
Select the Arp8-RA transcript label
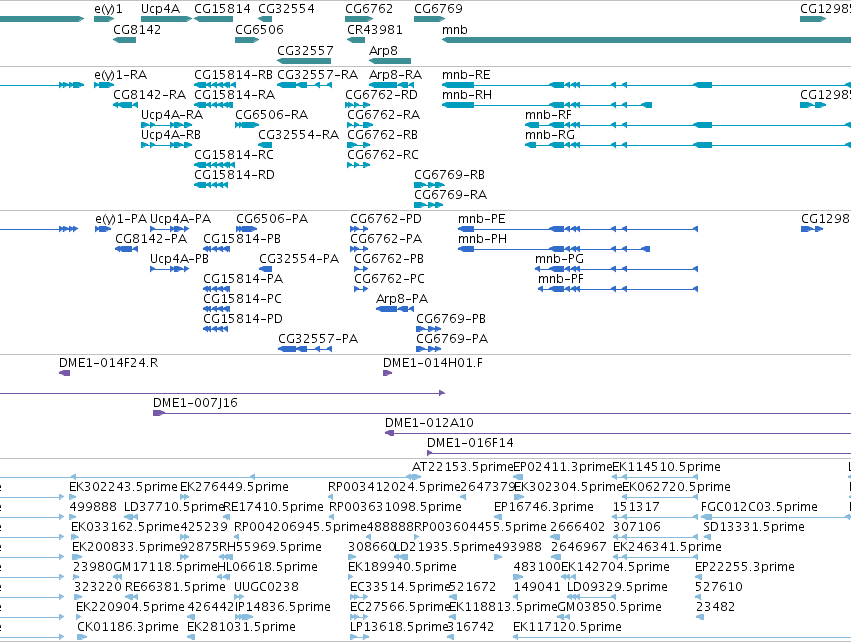[396, 75]
